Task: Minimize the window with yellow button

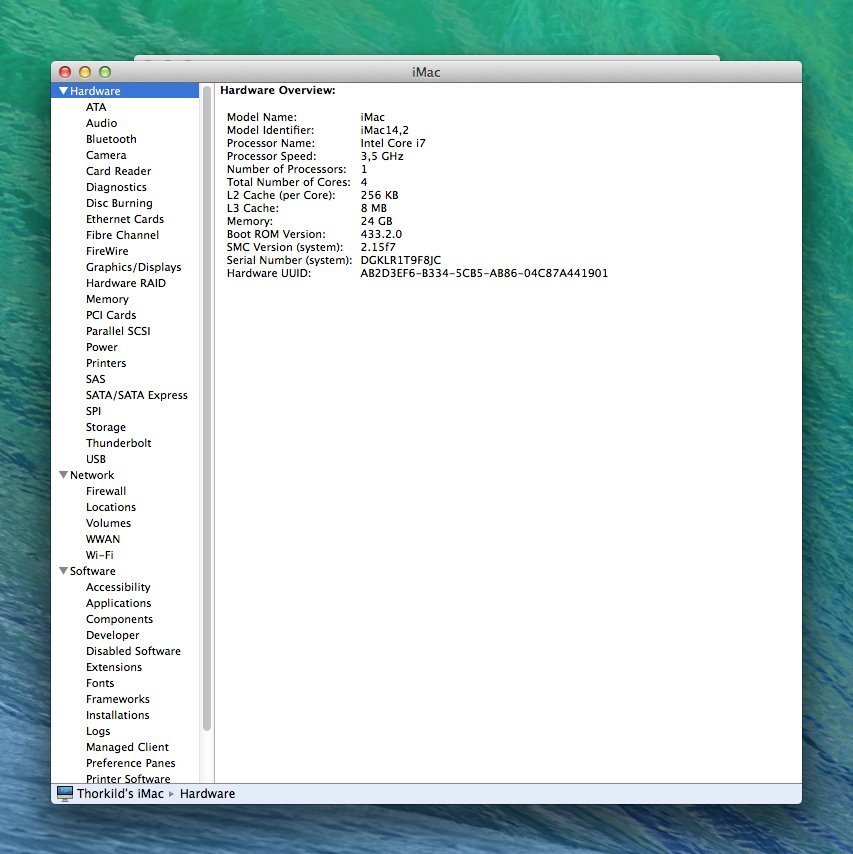Action: click(85, 72)
